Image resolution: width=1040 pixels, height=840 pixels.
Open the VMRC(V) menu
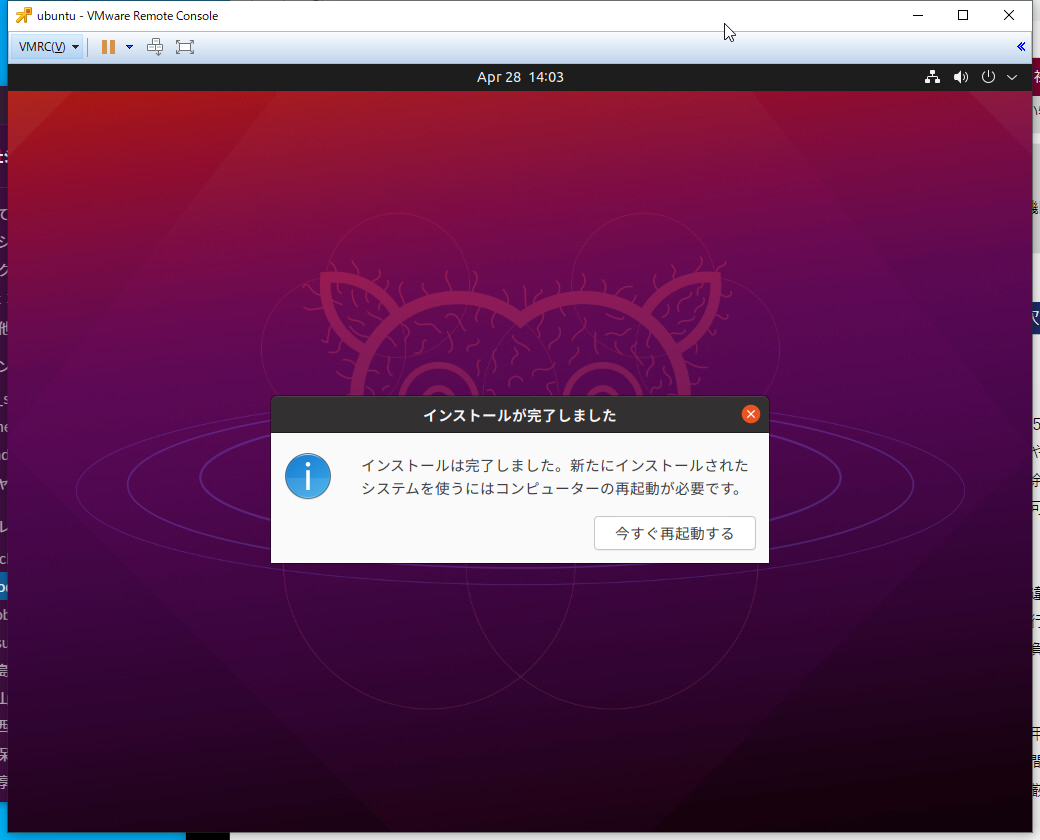pyautogui.click(x=48, y=46)
